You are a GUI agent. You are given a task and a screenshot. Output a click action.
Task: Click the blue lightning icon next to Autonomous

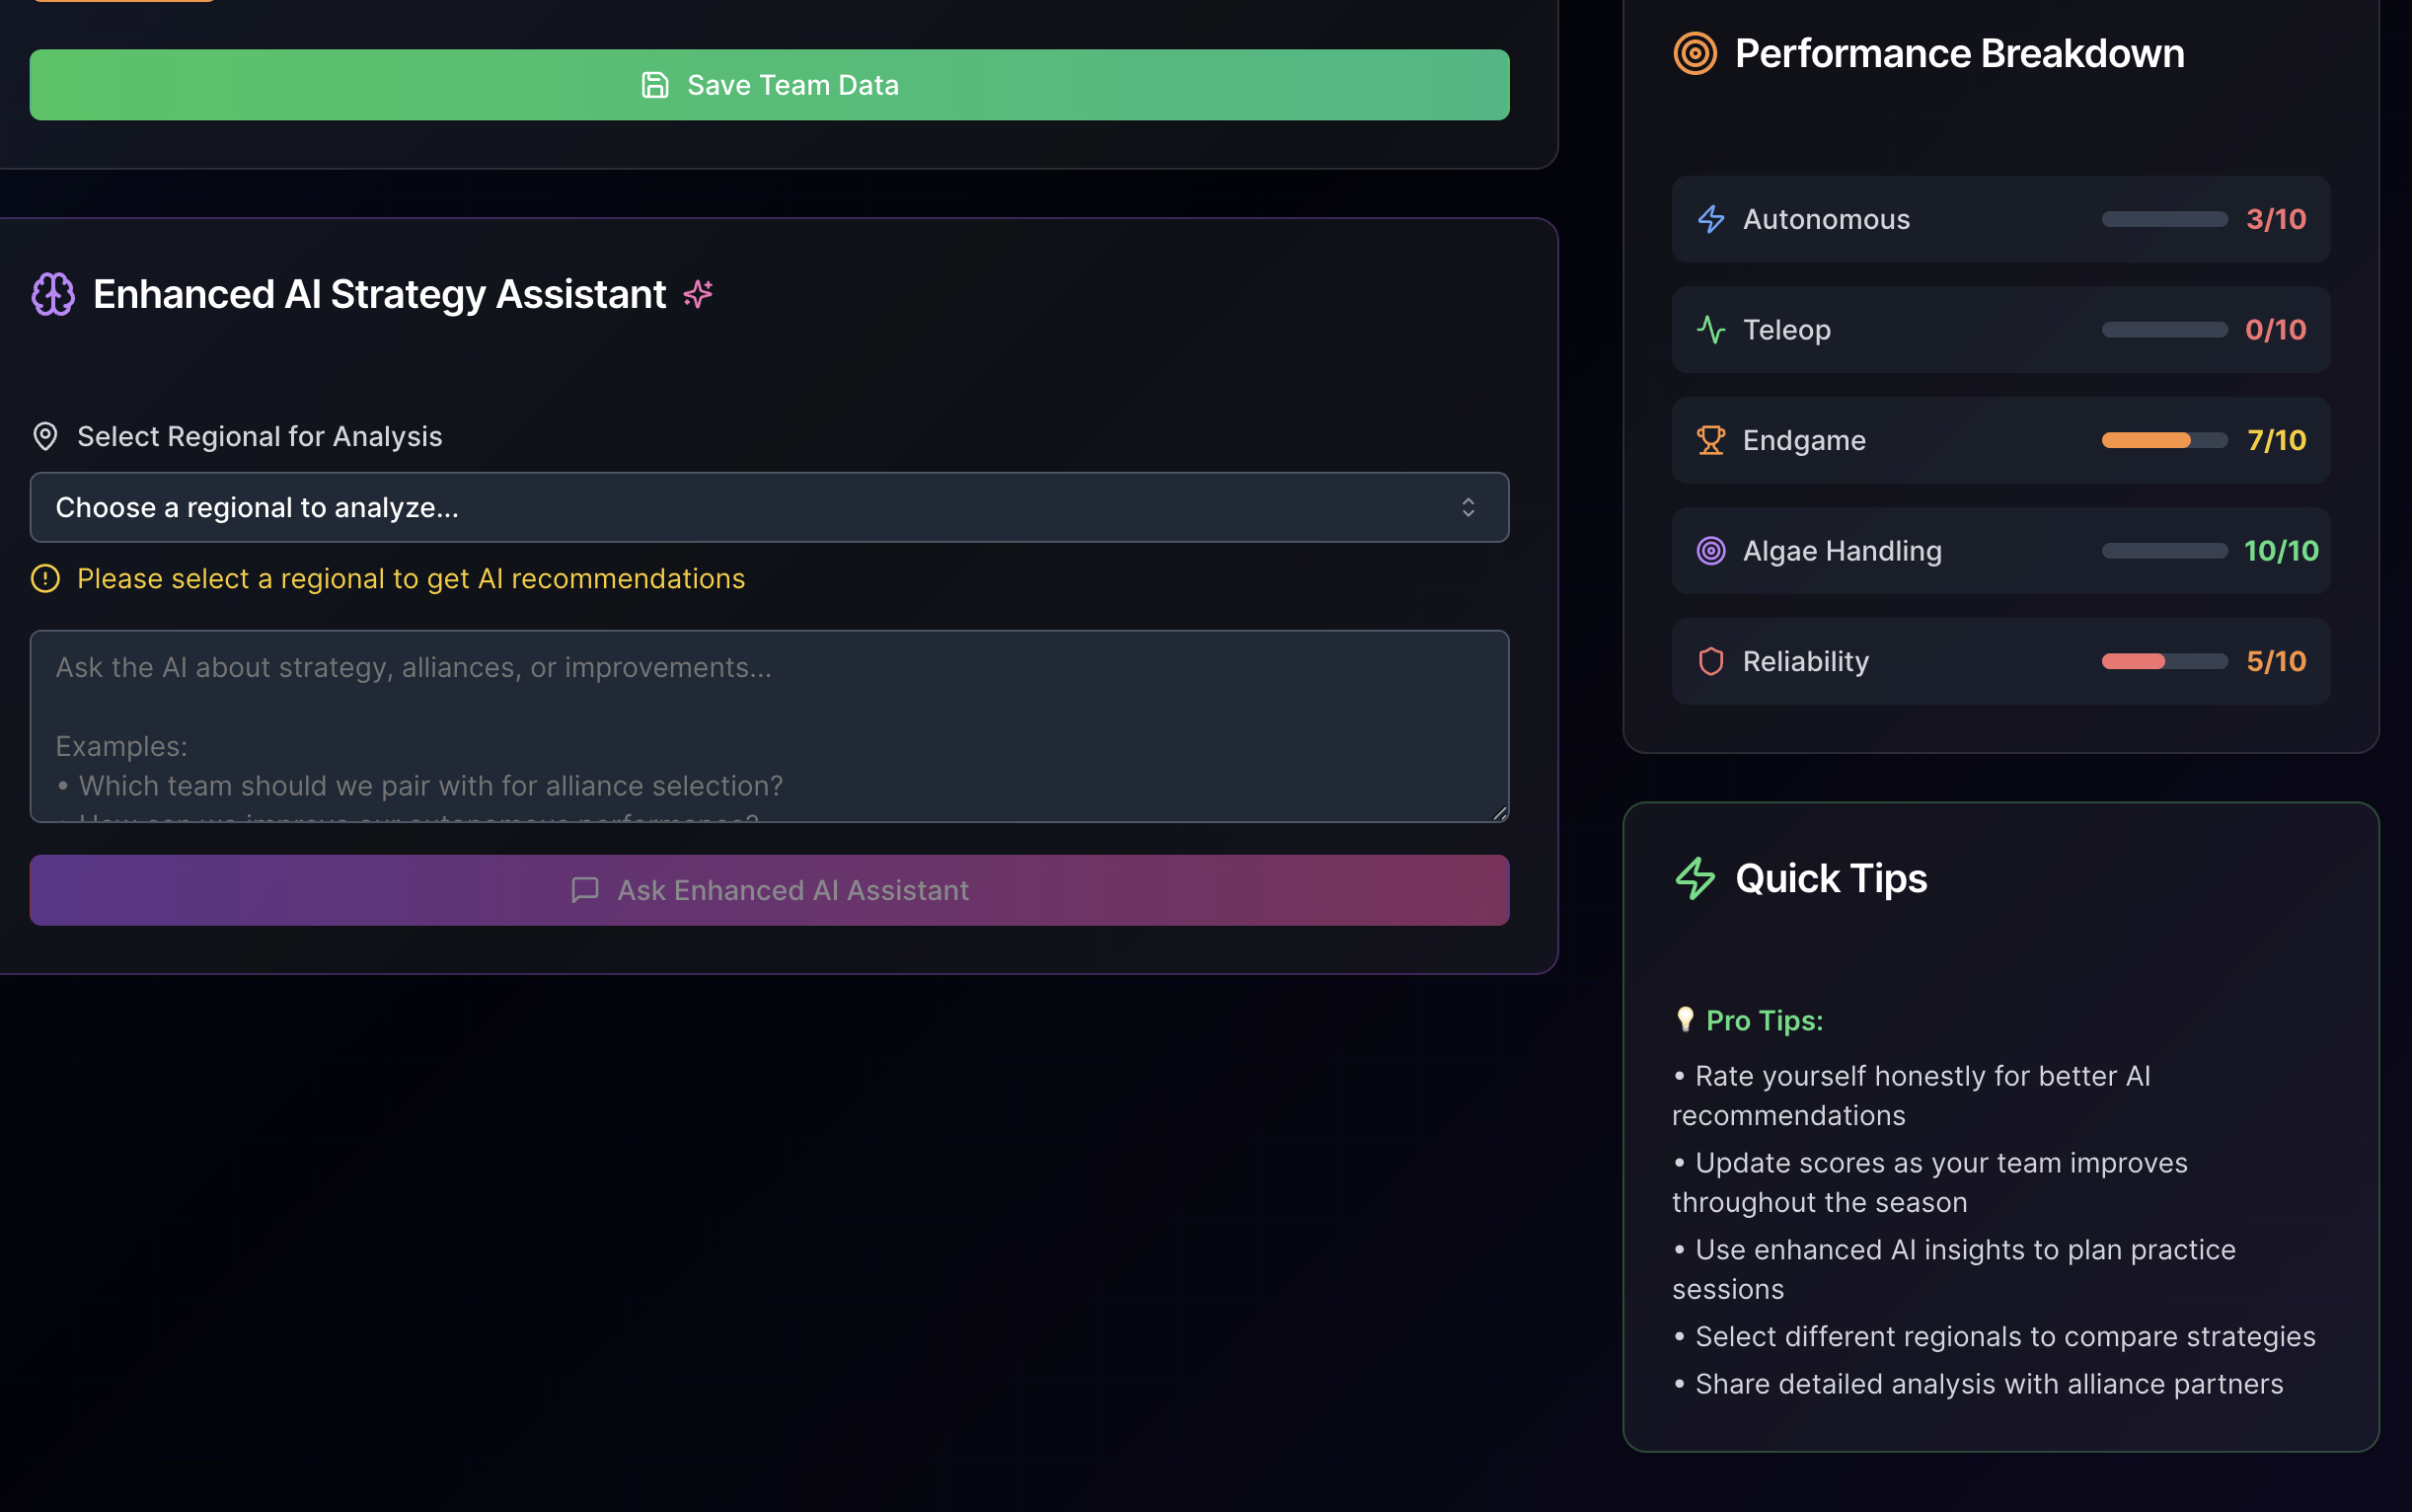tap(1711, 219)
